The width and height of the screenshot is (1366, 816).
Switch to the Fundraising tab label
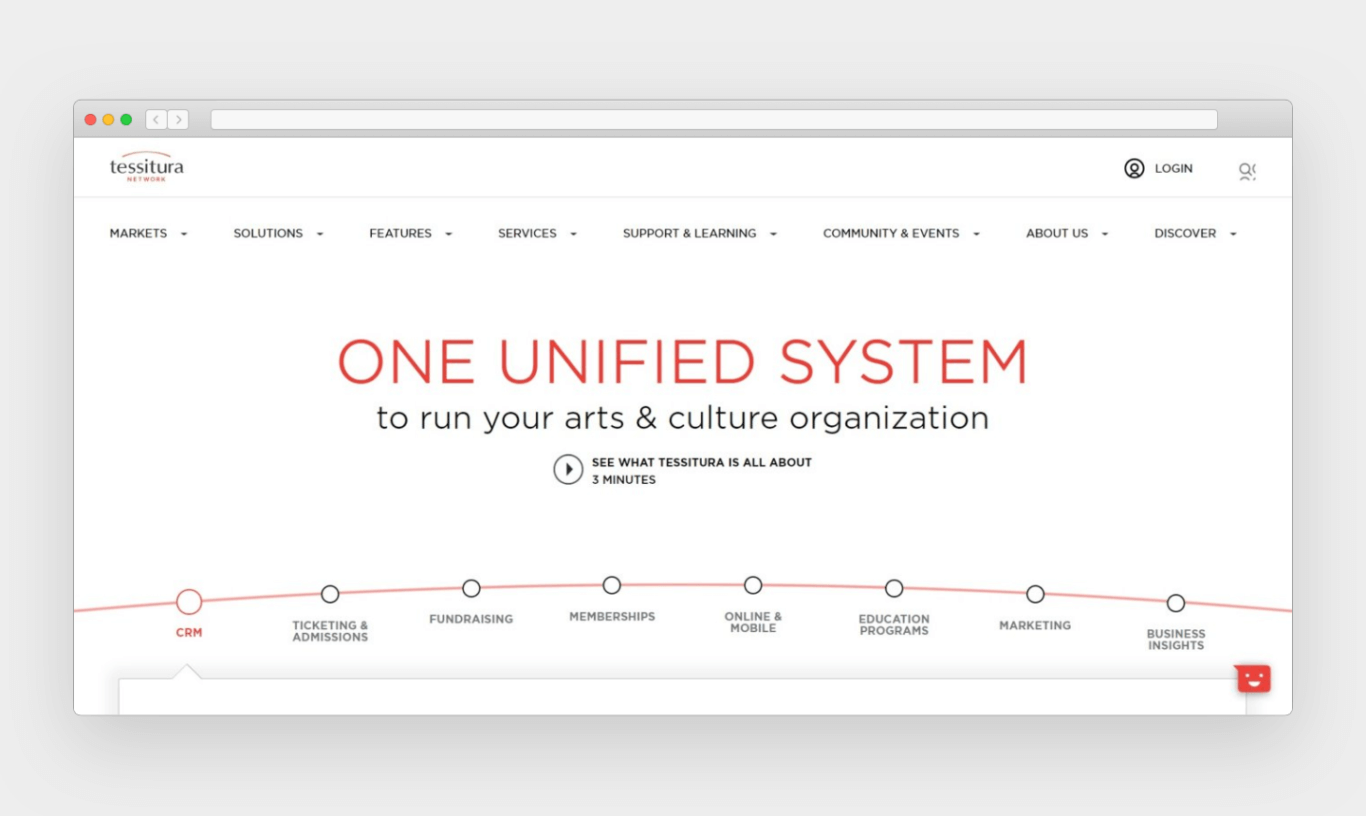[x=471, y=619]
